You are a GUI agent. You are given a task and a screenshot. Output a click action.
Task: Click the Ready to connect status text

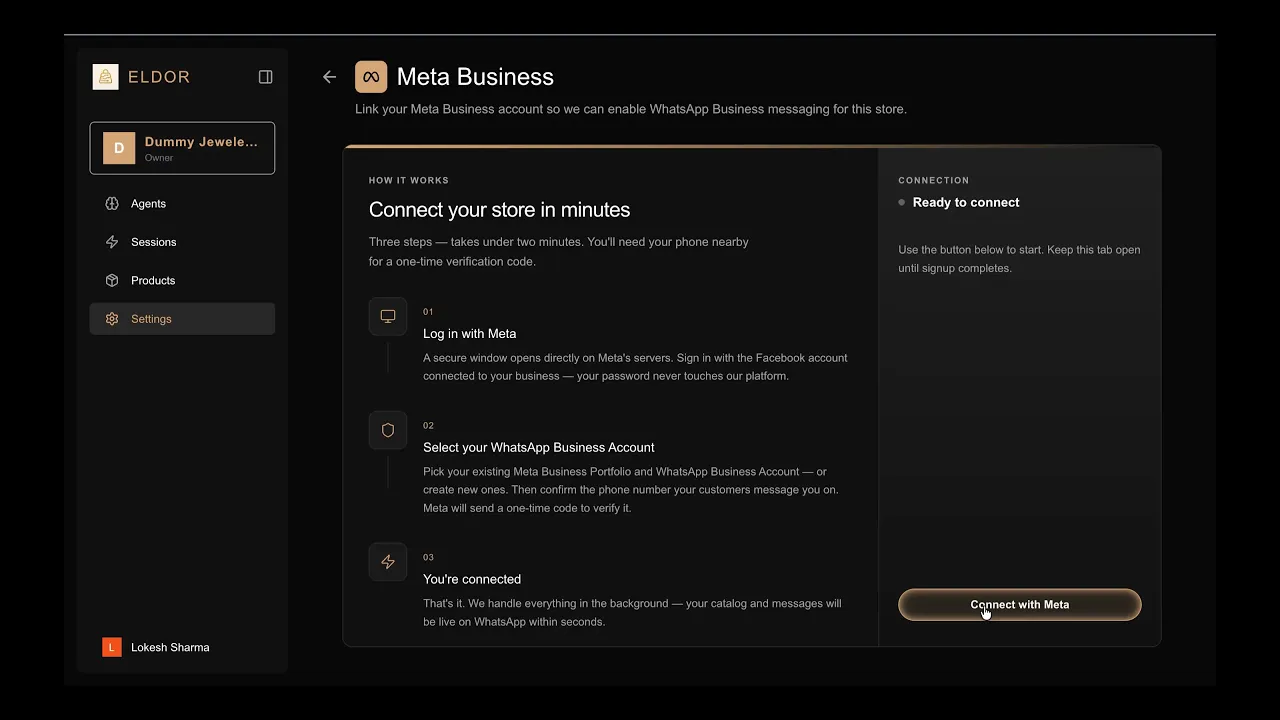coord(966,202)
